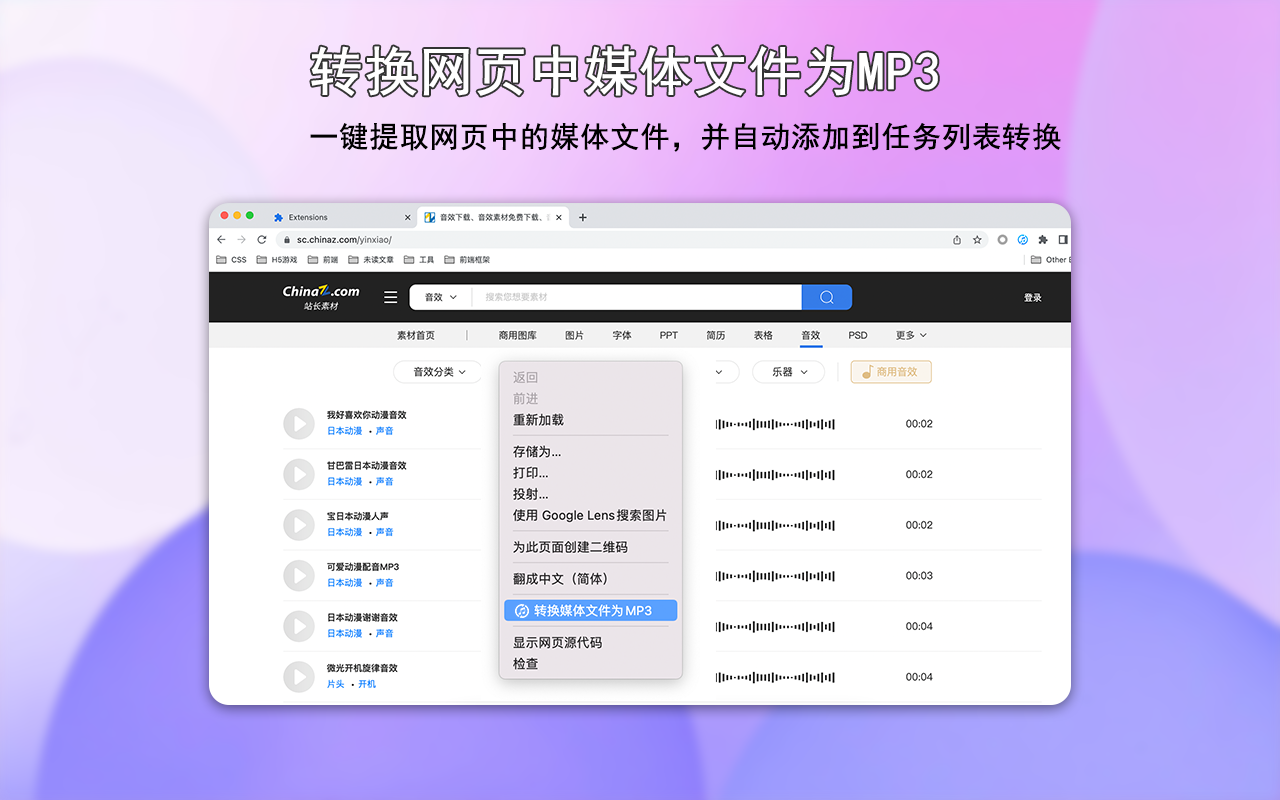Screen dimensions: 1280x800
Task: Bookmark the page with the star icon
Action: [x=976, y=240]
